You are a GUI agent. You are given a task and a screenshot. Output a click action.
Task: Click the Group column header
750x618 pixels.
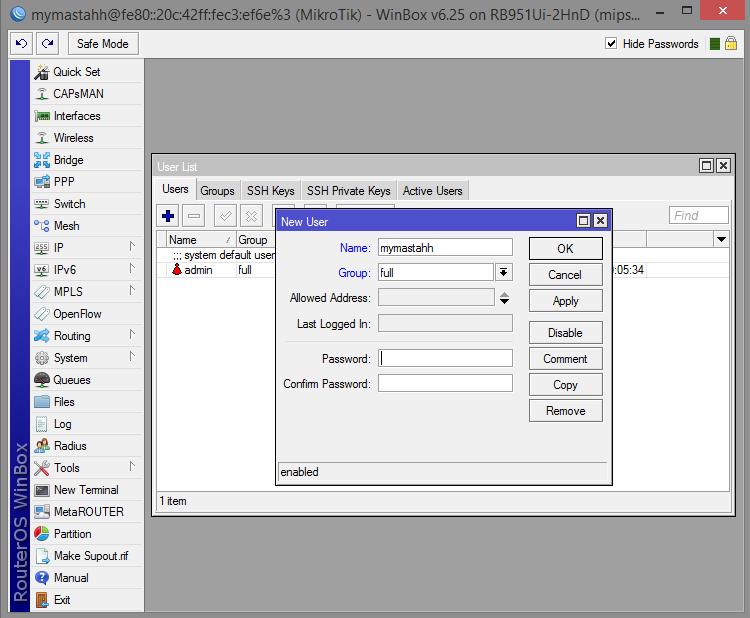point(256,239)
